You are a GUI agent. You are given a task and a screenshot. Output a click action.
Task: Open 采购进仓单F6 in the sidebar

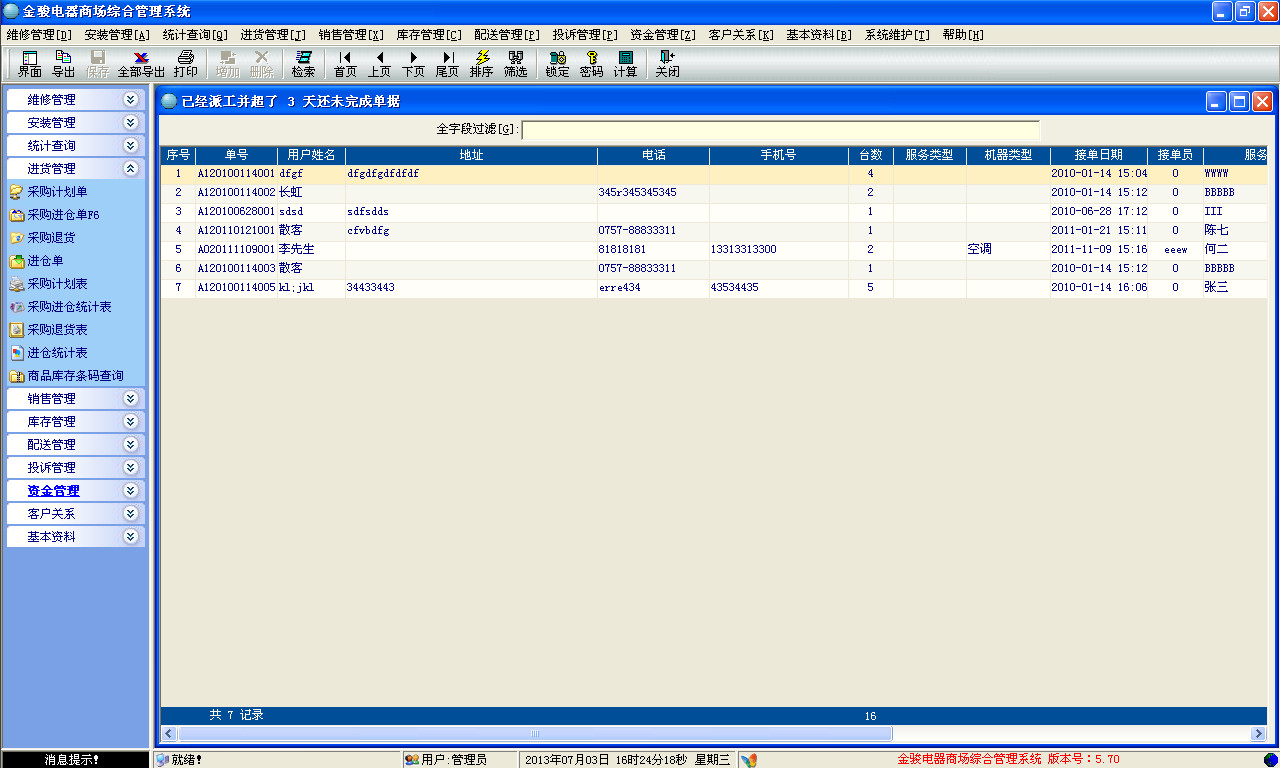pyautogui.click(x=55, y=215)
